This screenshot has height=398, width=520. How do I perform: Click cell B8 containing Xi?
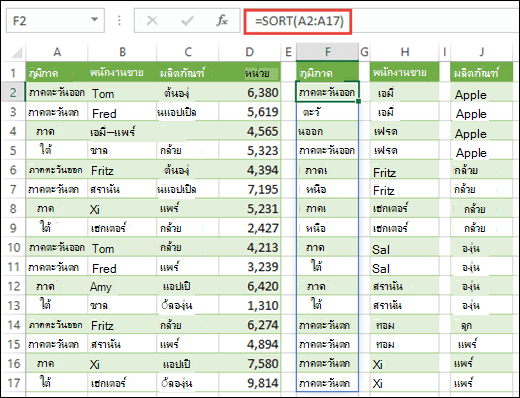click(122, 209)
